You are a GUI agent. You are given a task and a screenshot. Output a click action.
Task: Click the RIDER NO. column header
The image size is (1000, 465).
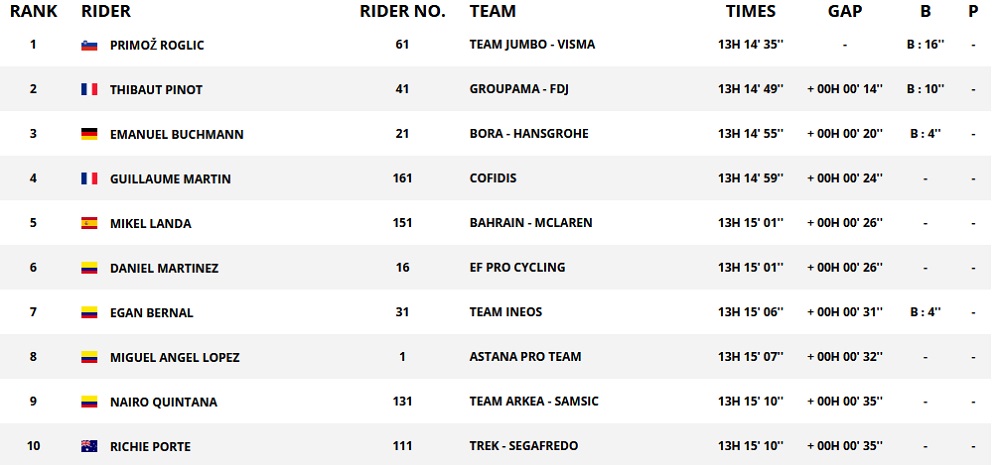402,12
